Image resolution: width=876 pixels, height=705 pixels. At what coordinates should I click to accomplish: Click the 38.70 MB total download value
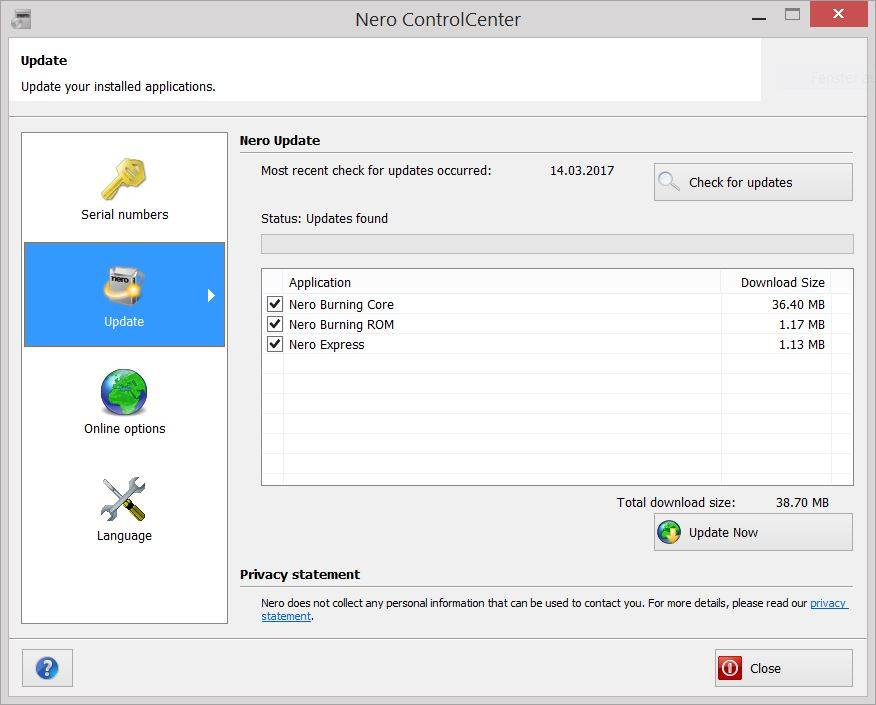(802, 503)
